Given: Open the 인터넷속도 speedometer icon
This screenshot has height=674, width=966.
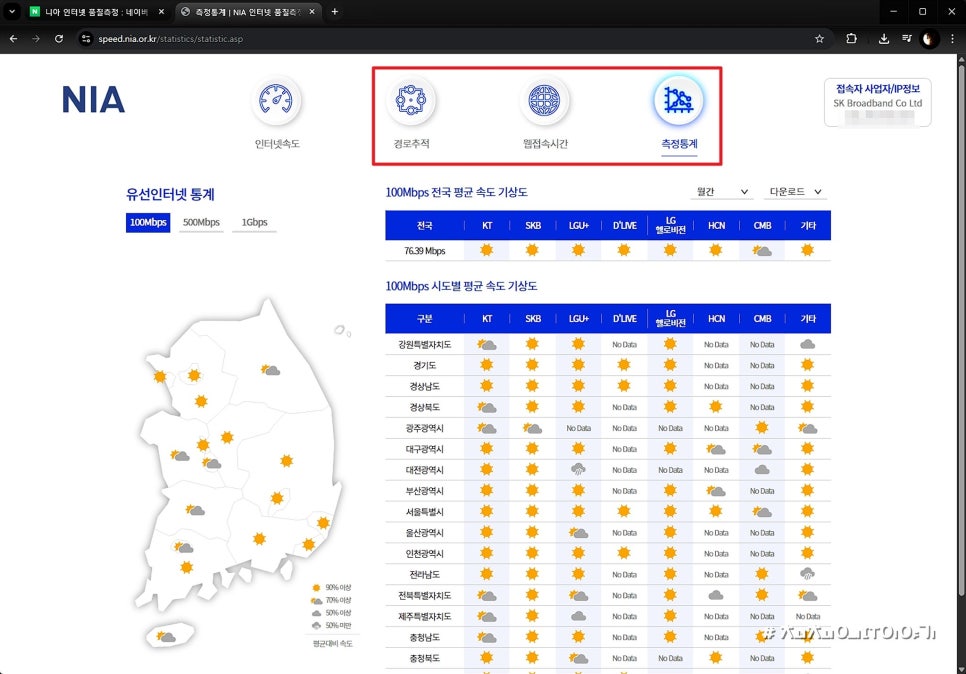Looking at the screenshot, I should point(277,101).
